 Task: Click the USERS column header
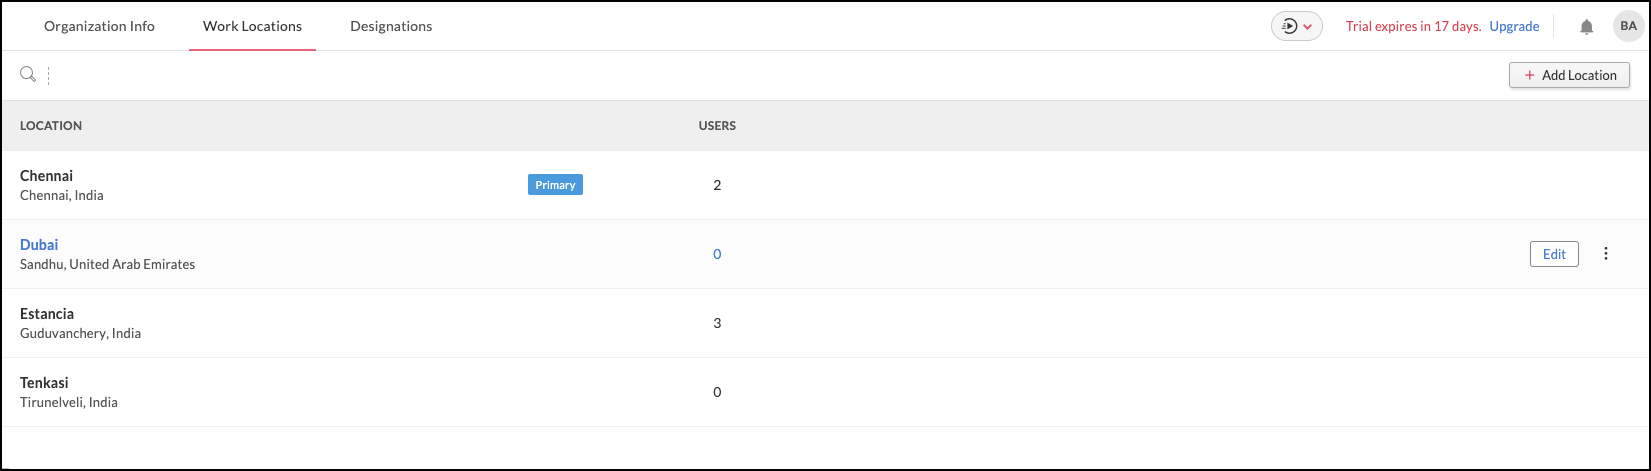[x=717, y=126]
